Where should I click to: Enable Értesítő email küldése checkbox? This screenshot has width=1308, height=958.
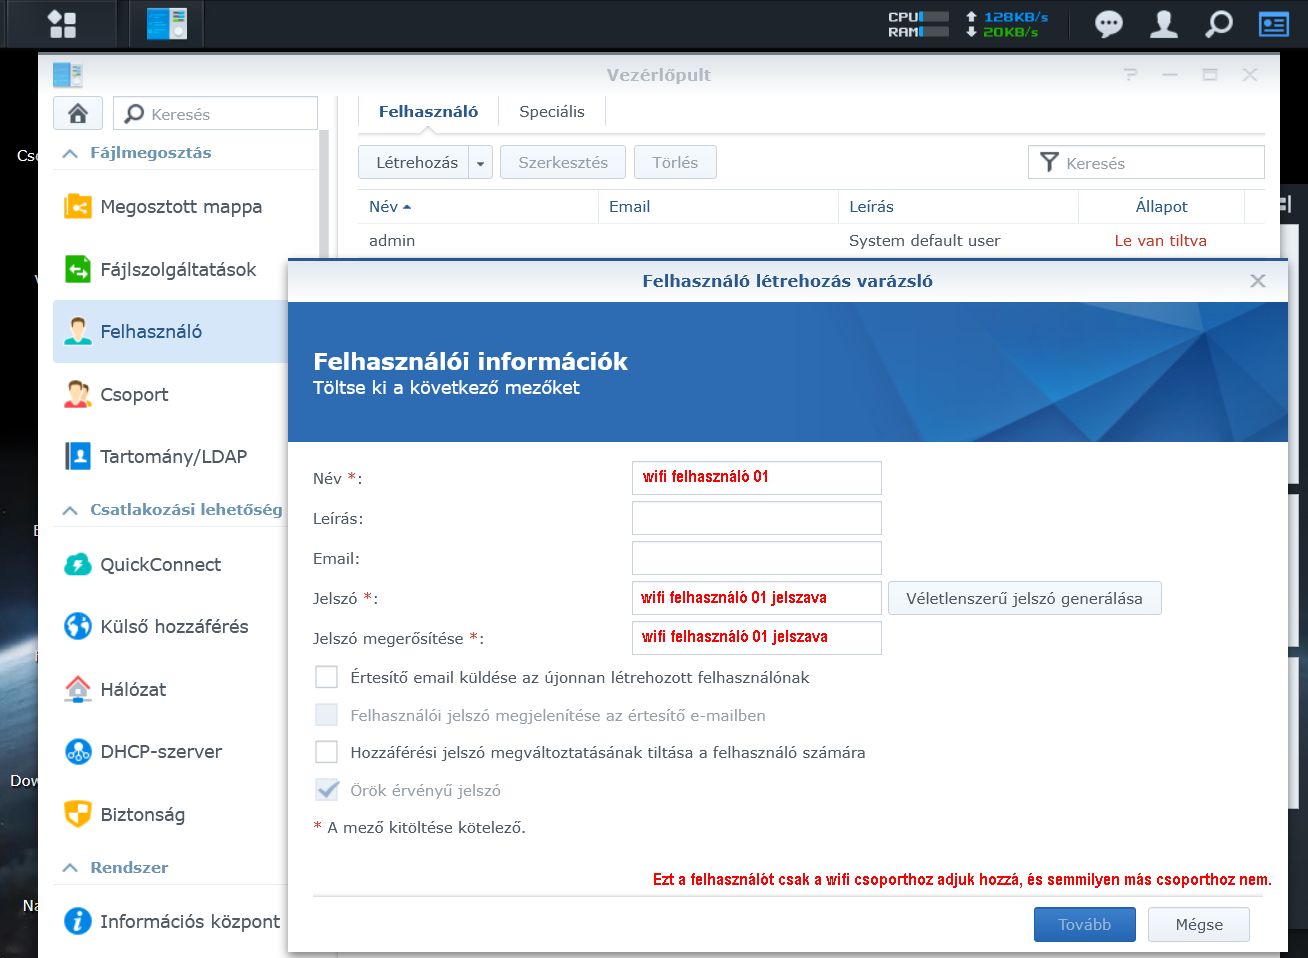click(327, 678)
